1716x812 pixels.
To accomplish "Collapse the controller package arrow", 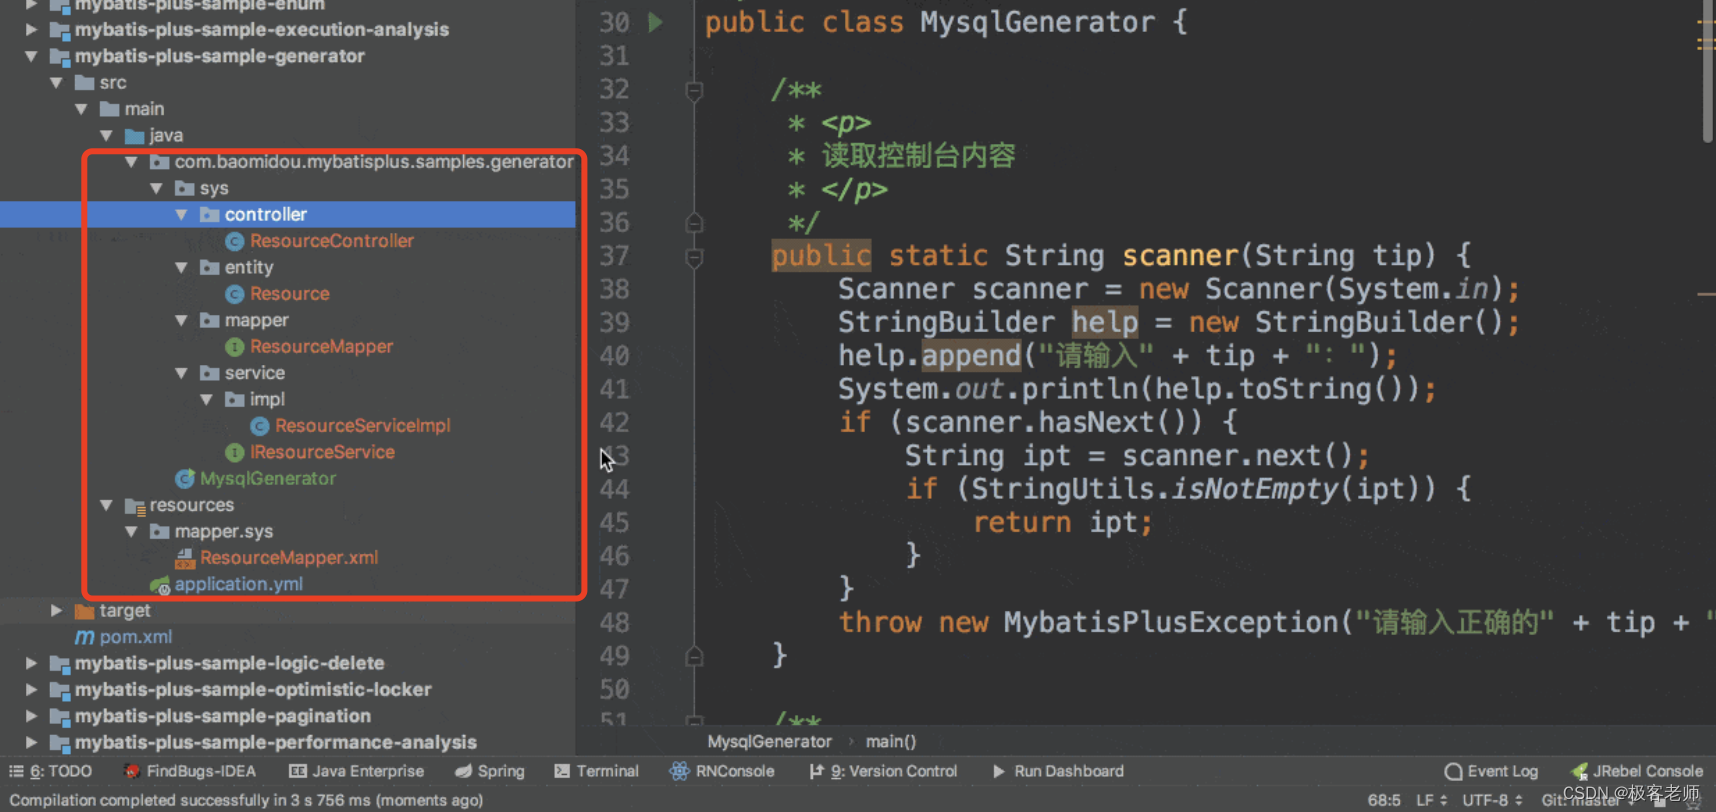I will coord(181,215).
